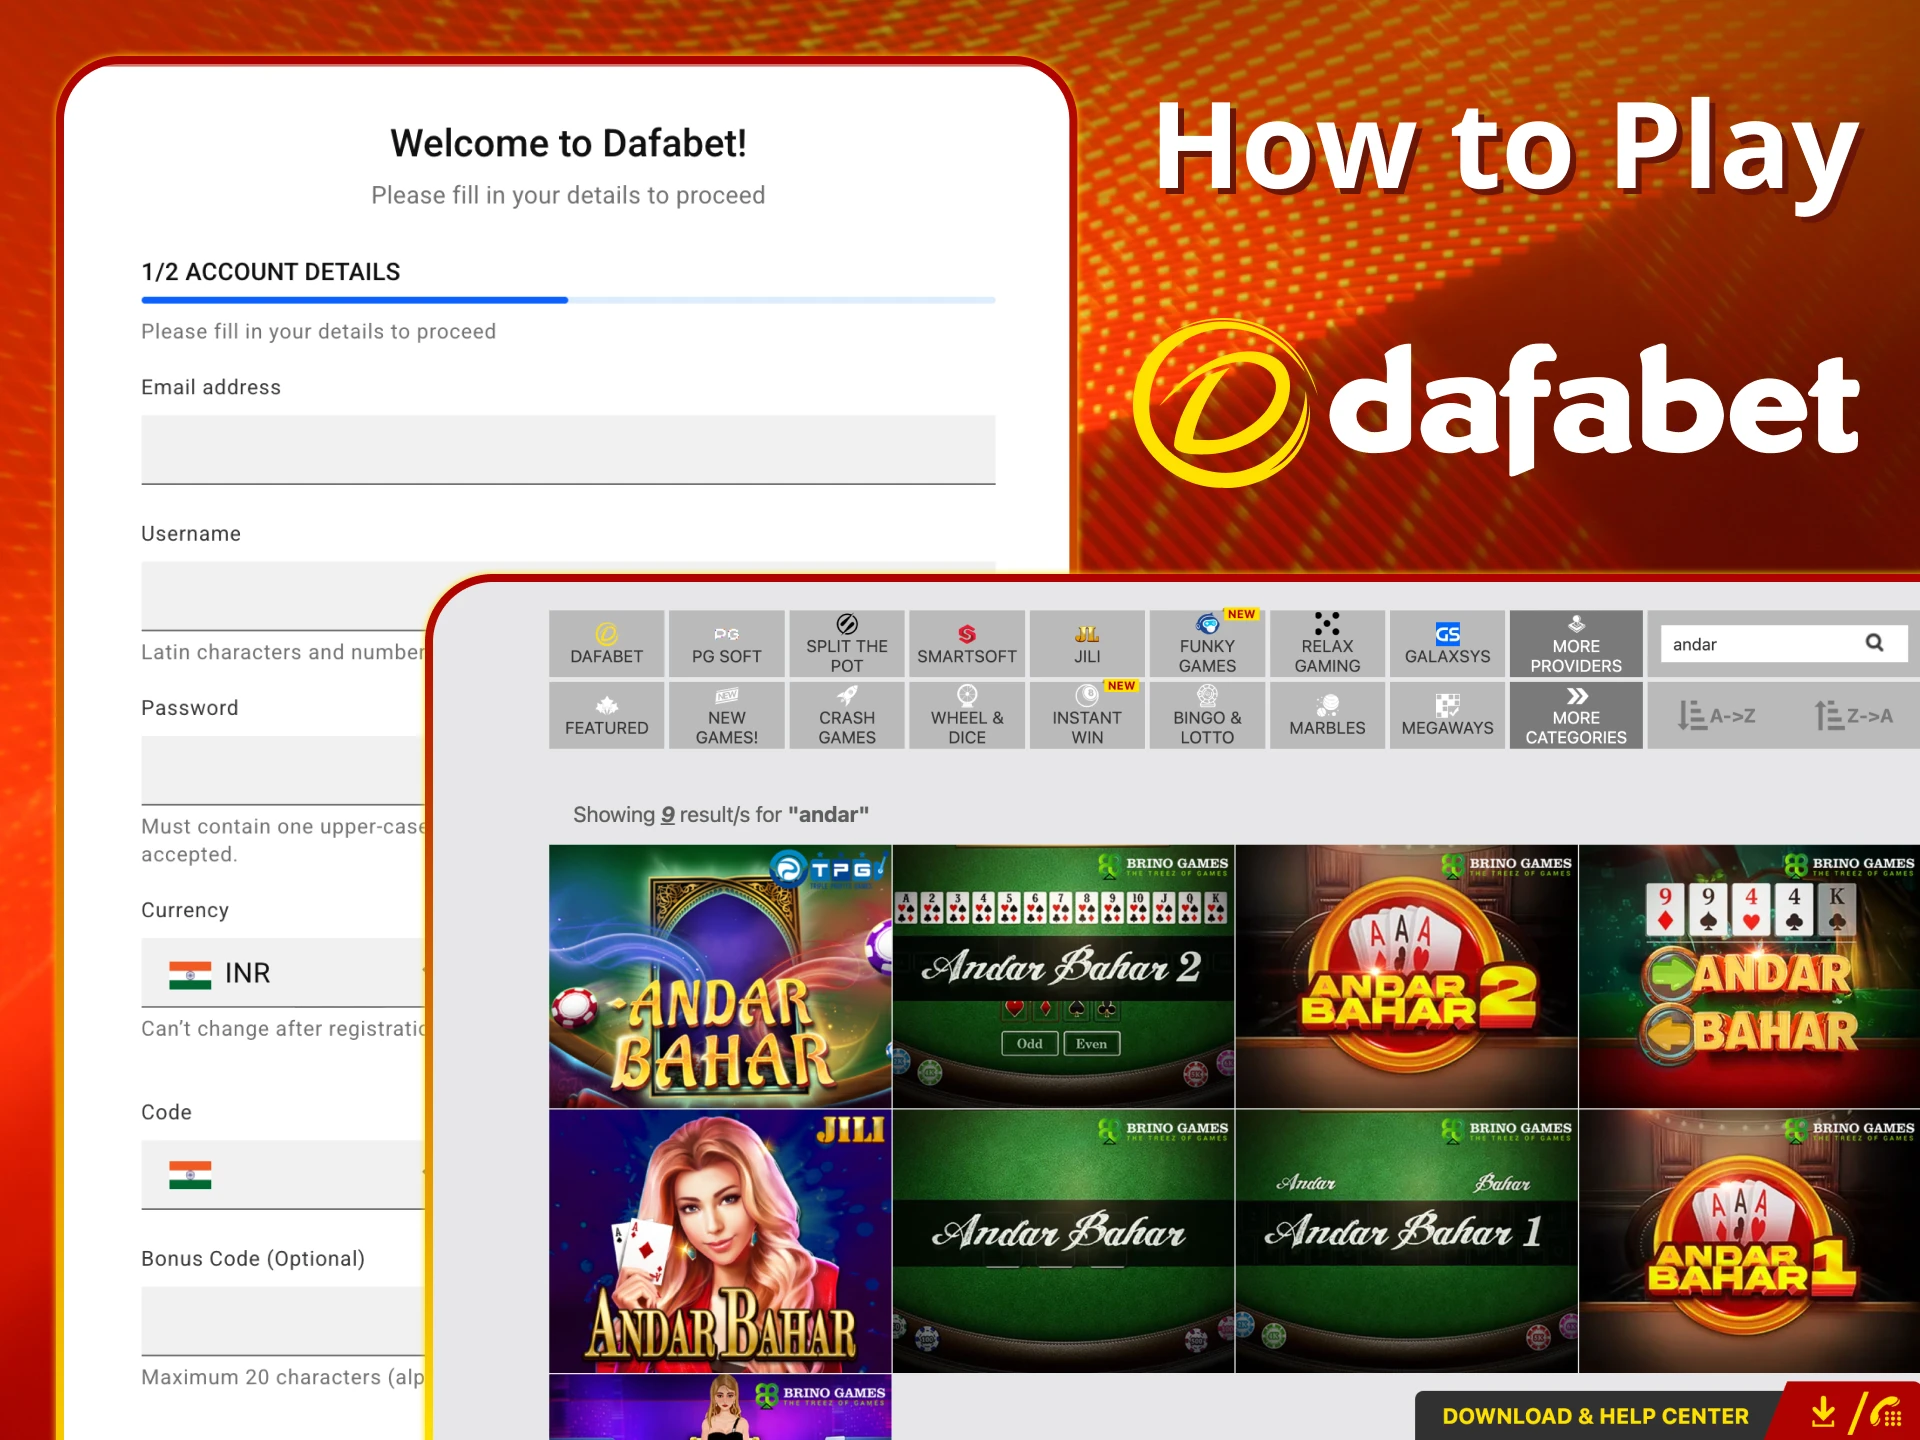1920x1440 pixels.
Task: Select the Megaways button
Action: [x=1446, y=715]
